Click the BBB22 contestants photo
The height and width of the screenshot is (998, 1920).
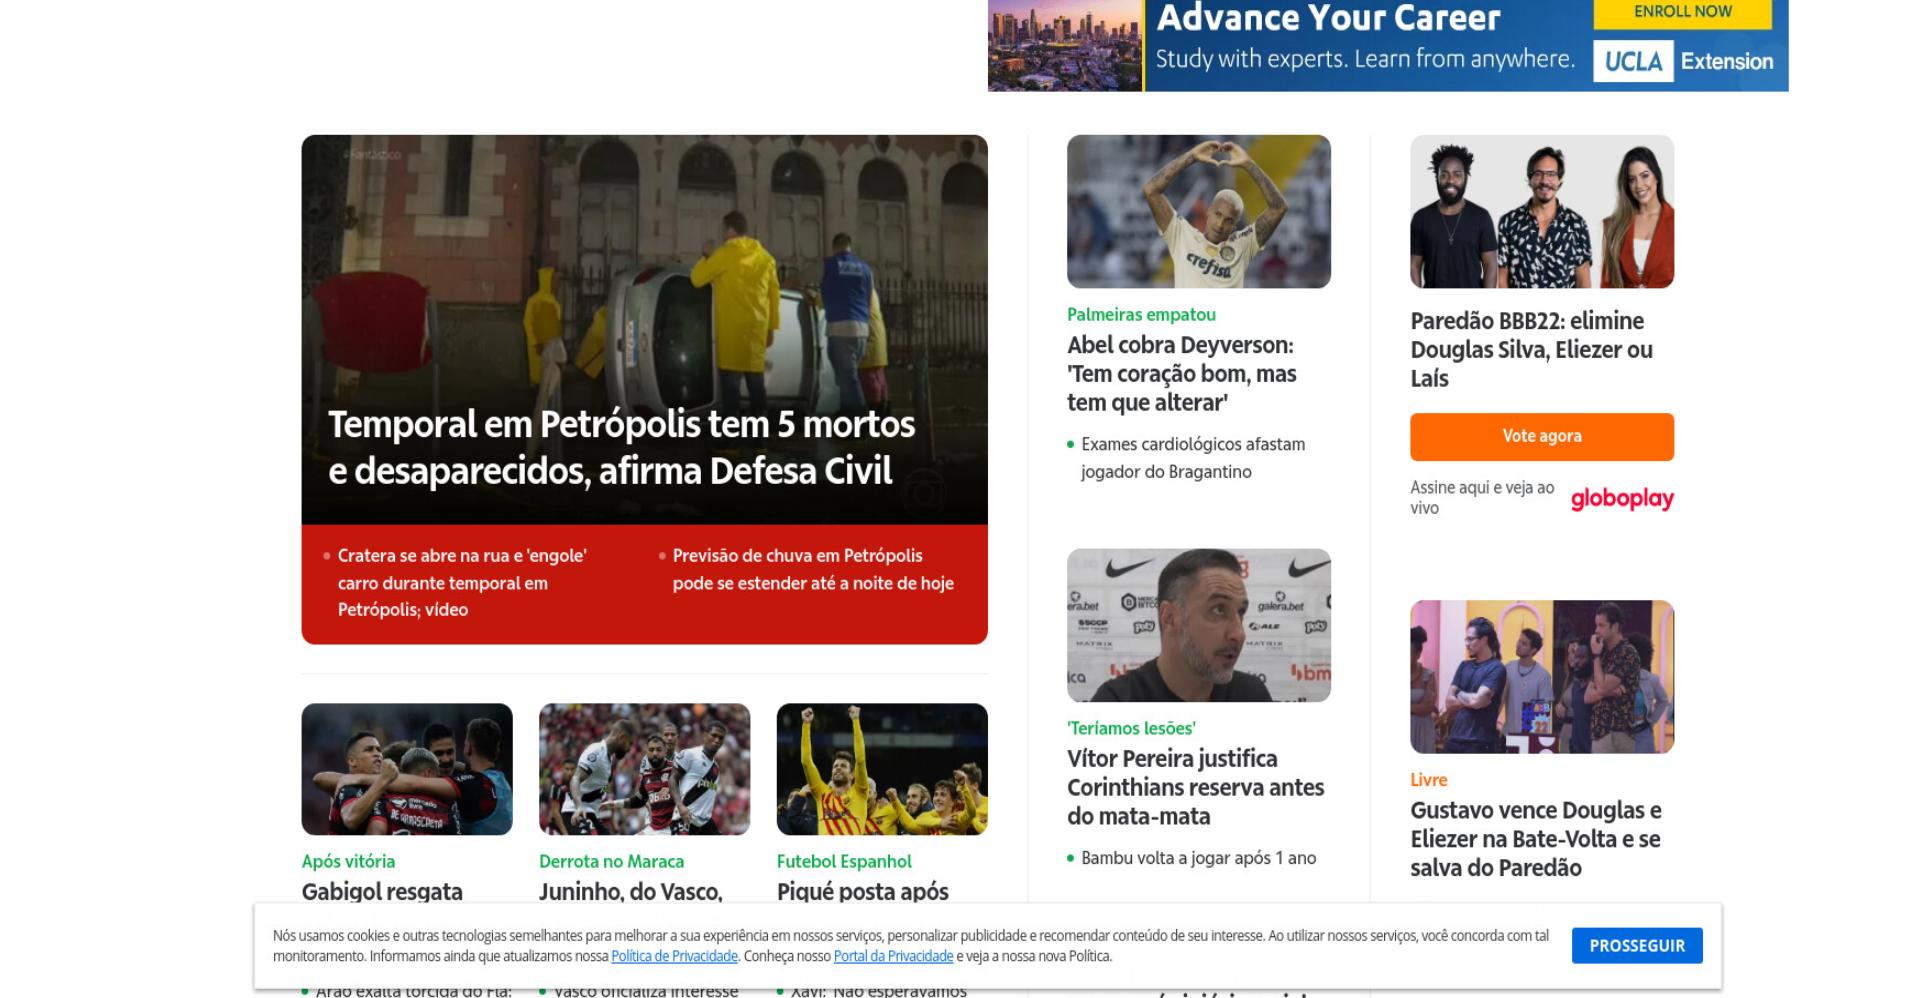[x=1542, y=211]
